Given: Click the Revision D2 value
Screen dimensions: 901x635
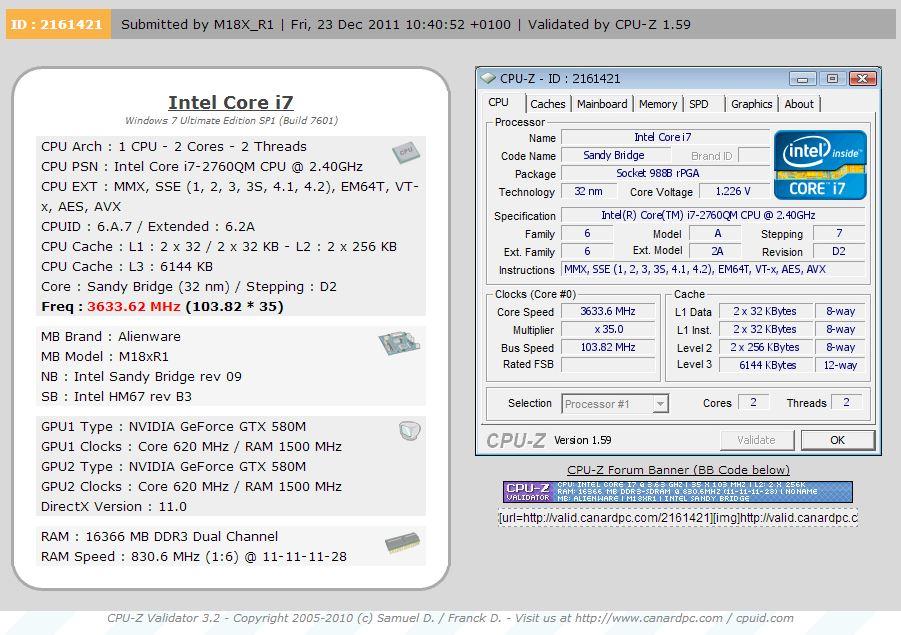Looking at the screenshot, I should [838, 251].
